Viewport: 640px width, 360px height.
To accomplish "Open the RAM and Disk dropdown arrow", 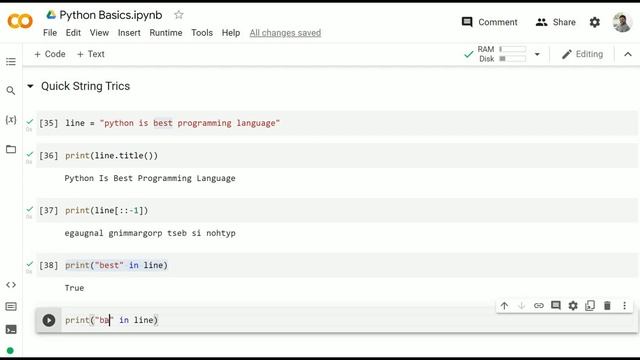I will point(537,54).
